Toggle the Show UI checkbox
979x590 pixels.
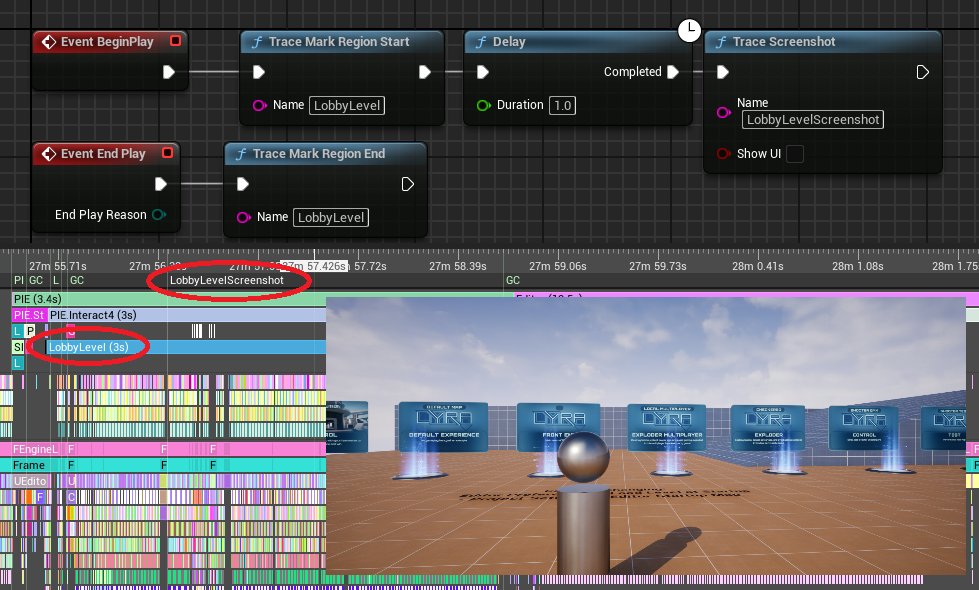(x=795, y=154)
